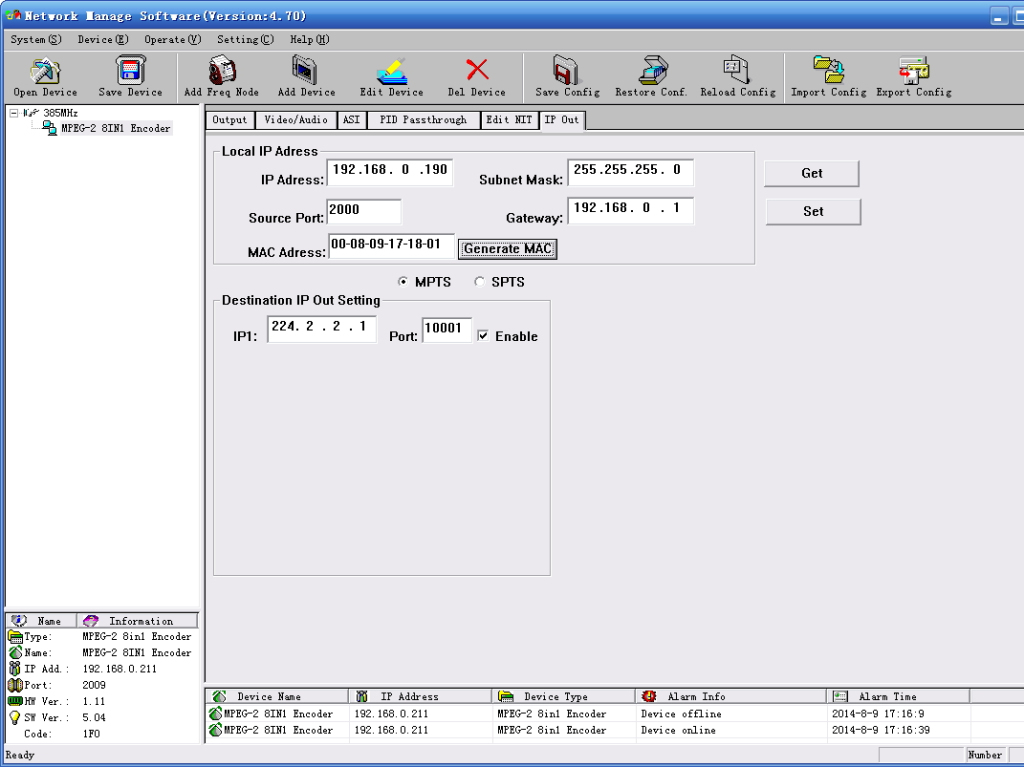Click the Set button
Viewport: 1024px width, 767px height.
(813, 211)
